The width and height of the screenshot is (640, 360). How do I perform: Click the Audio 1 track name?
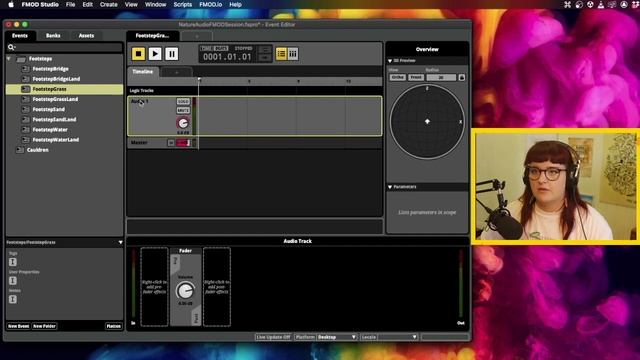tap(140, 101)
